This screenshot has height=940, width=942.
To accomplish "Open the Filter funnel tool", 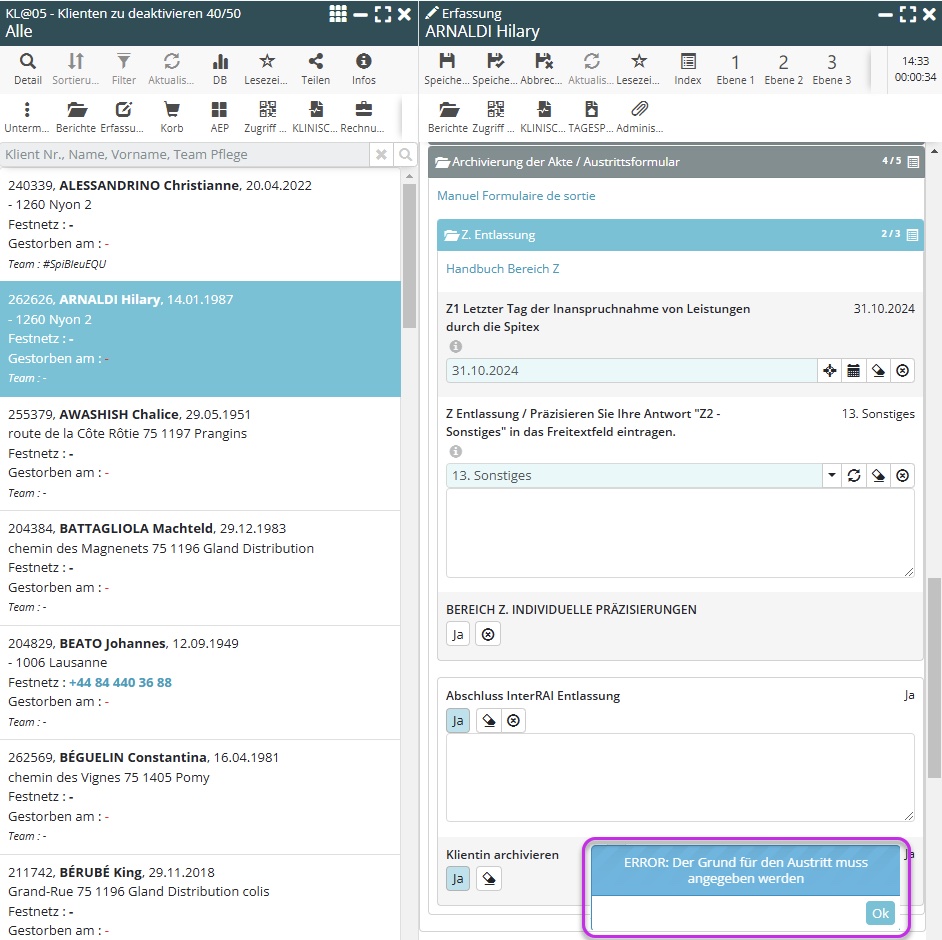I will (x=123, y=68).
